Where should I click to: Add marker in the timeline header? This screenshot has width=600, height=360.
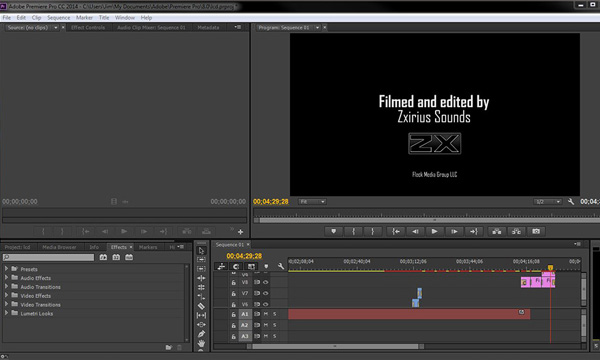pos(266,266)
